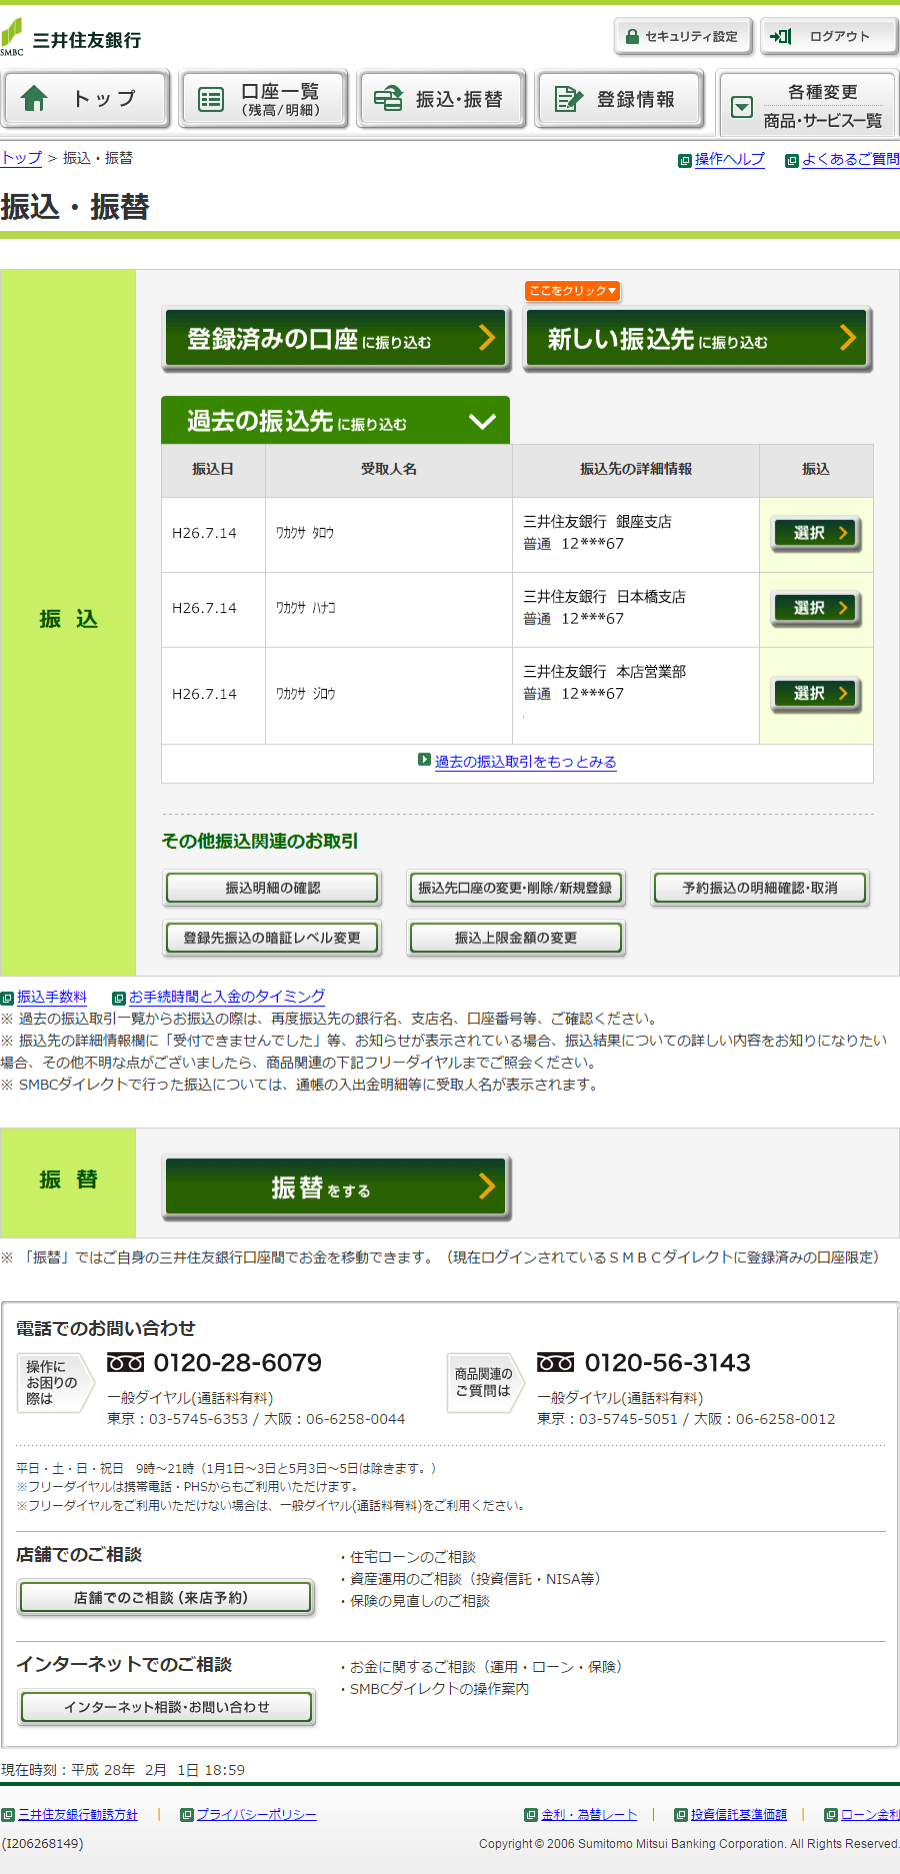Click the free-dial icon beside 0120-28-6079

(126, 1362)
